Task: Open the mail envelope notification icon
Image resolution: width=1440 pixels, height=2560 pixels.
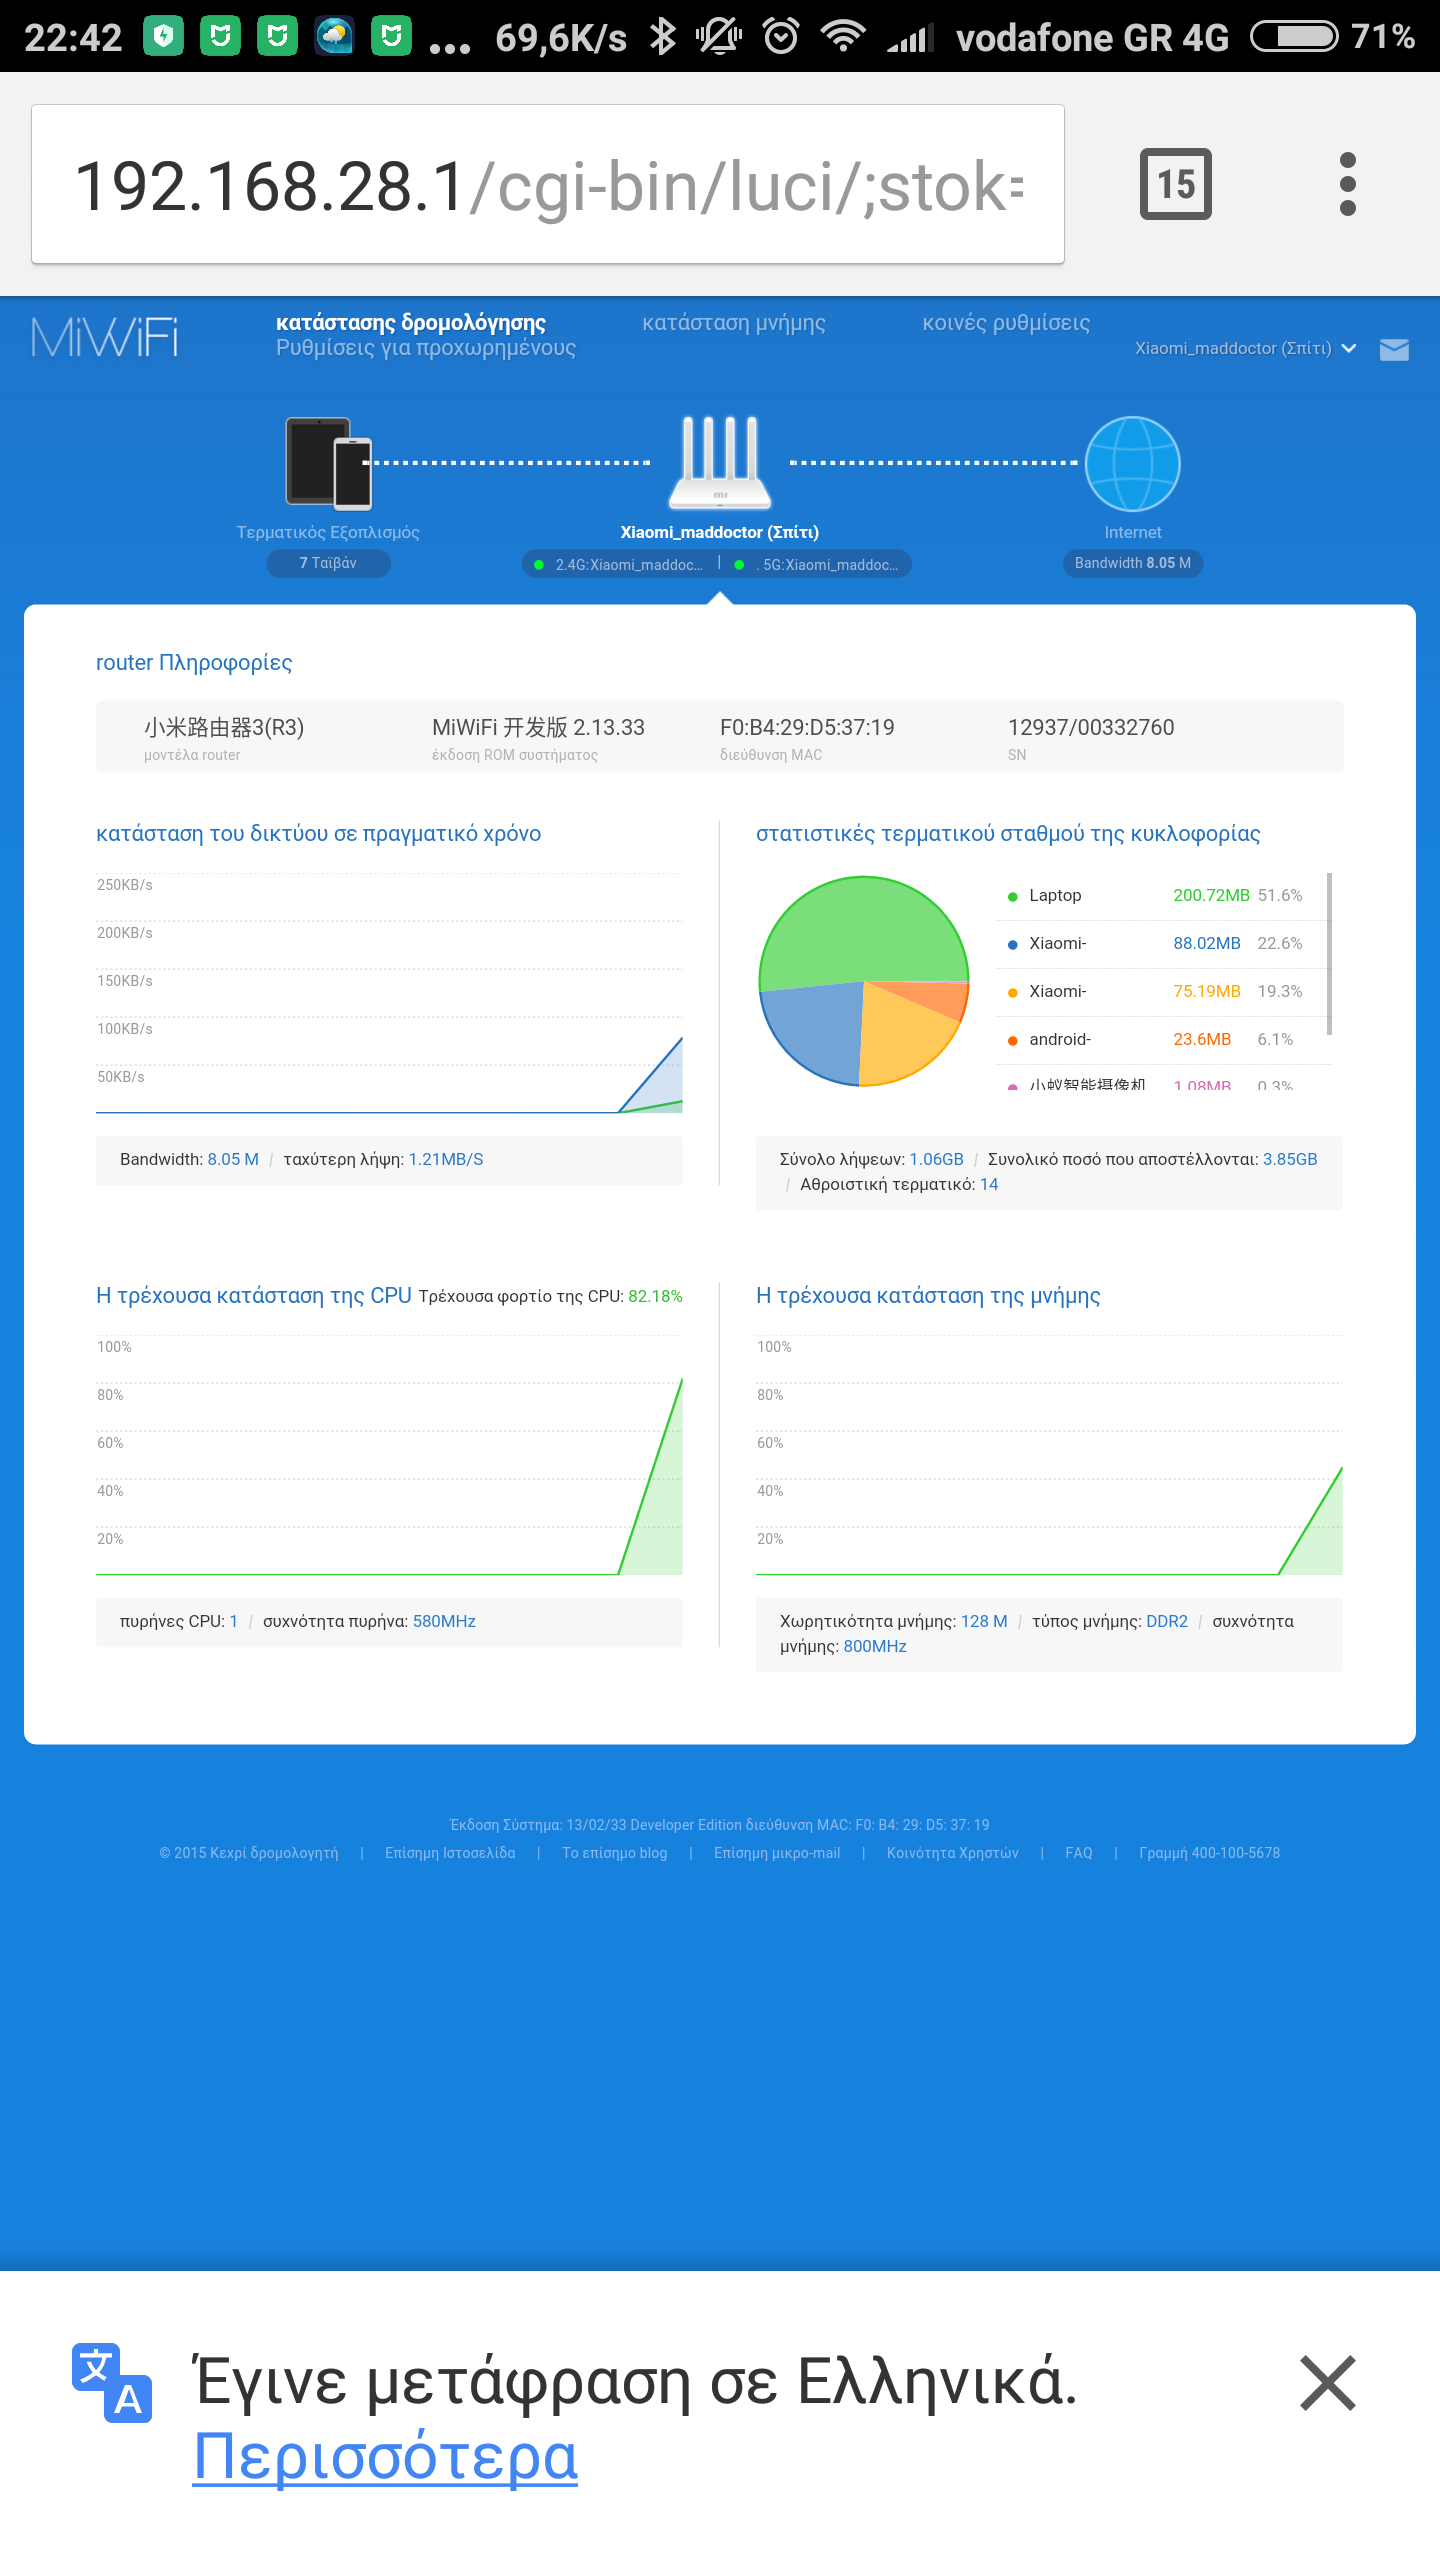Action: pyautogui.click(x=1393, y=349)
